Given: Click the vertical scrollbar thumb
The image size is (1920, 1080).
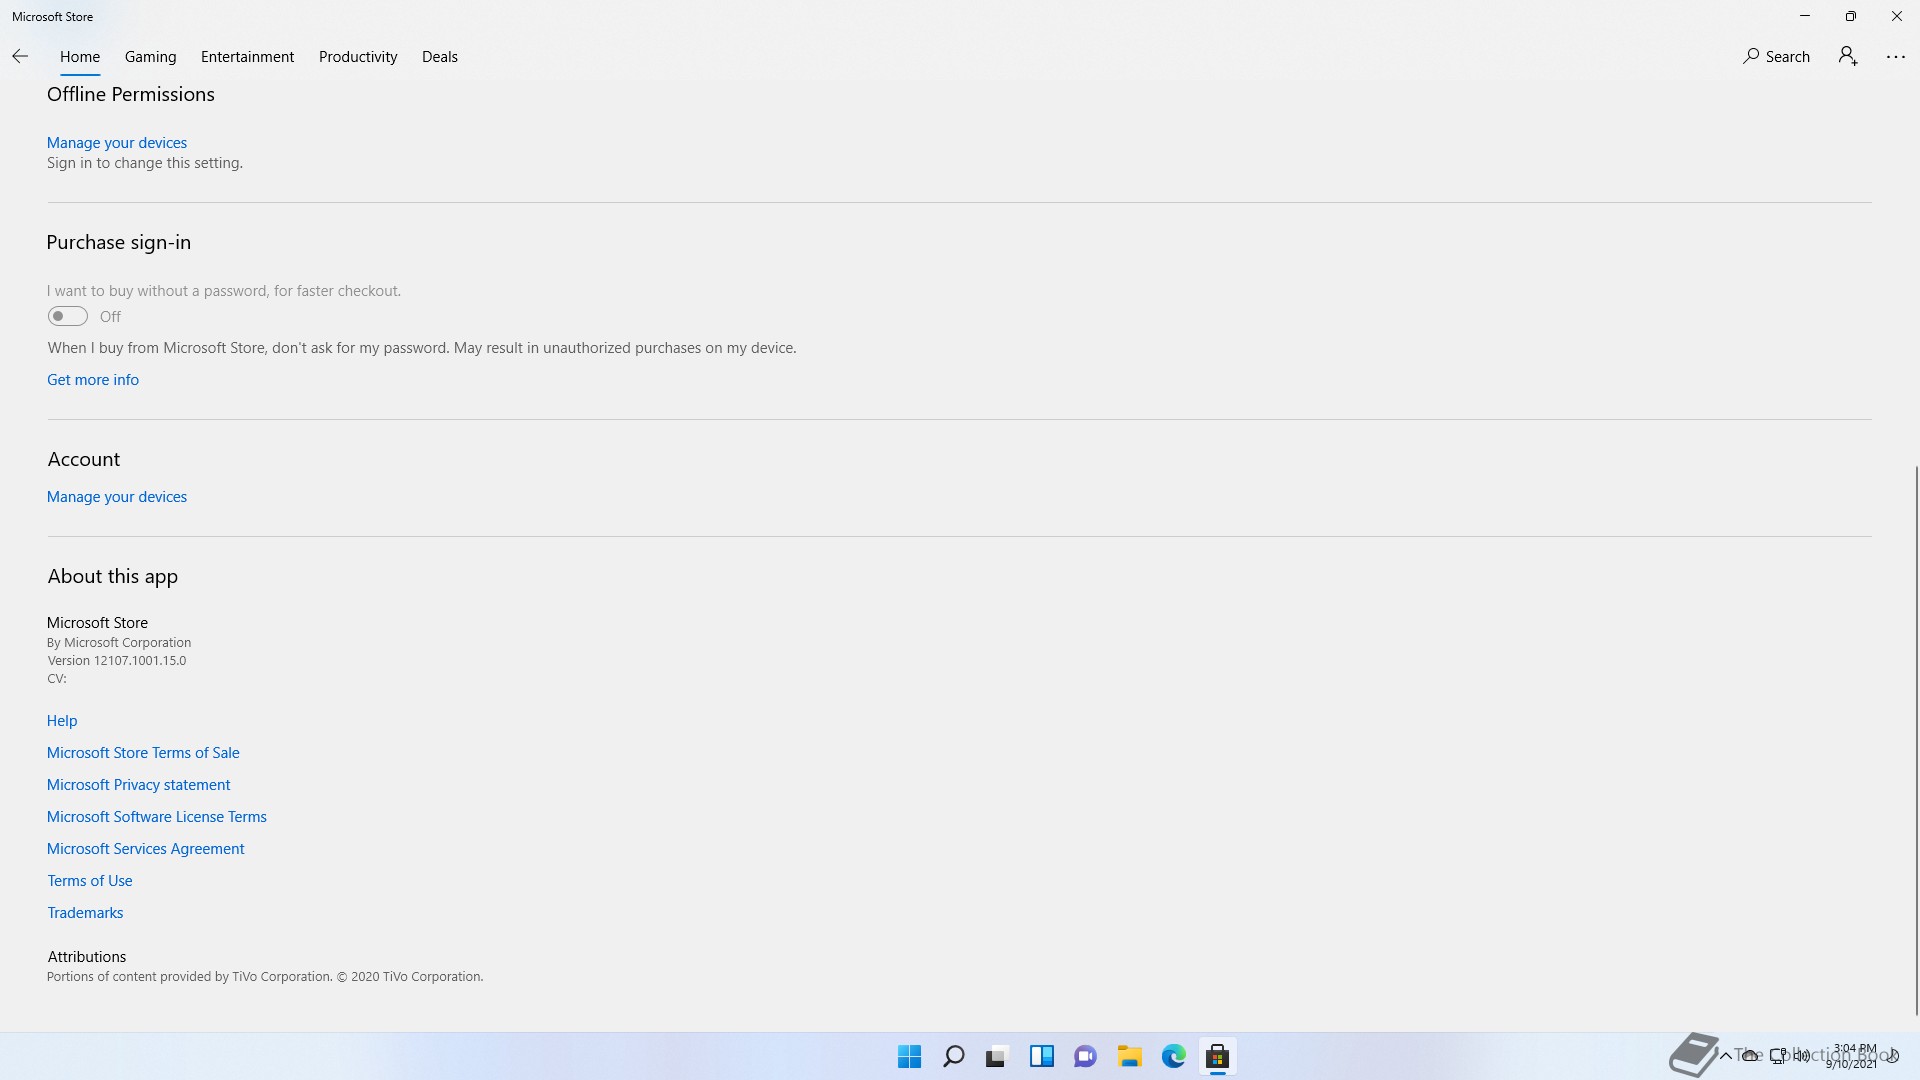Looking at the screenshot, I should click(x=1915, y=740).
